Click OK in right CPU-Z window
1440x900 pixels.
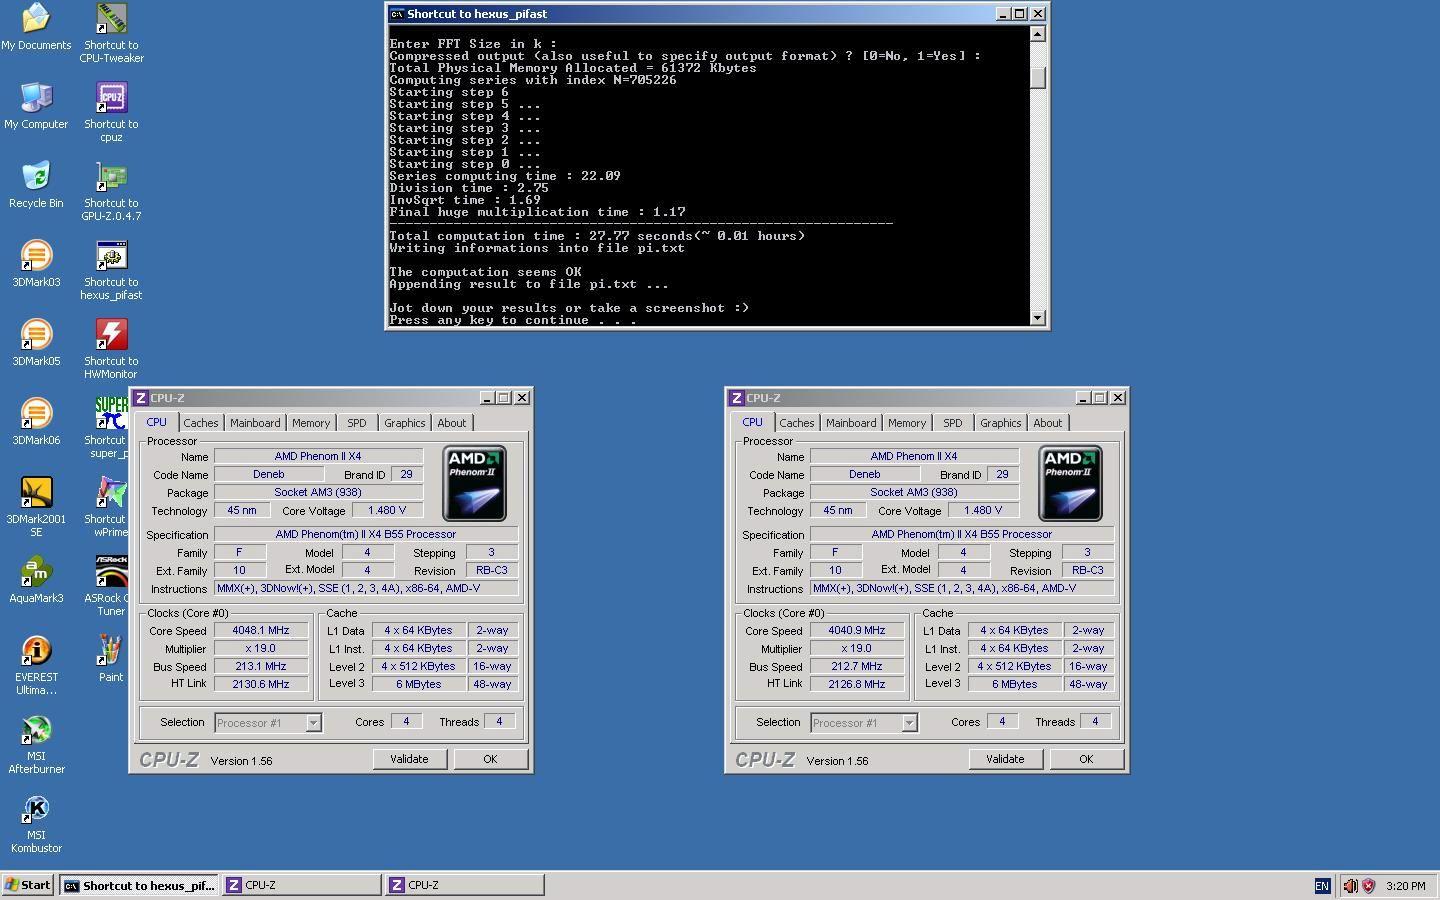(x=1086, y=759)
